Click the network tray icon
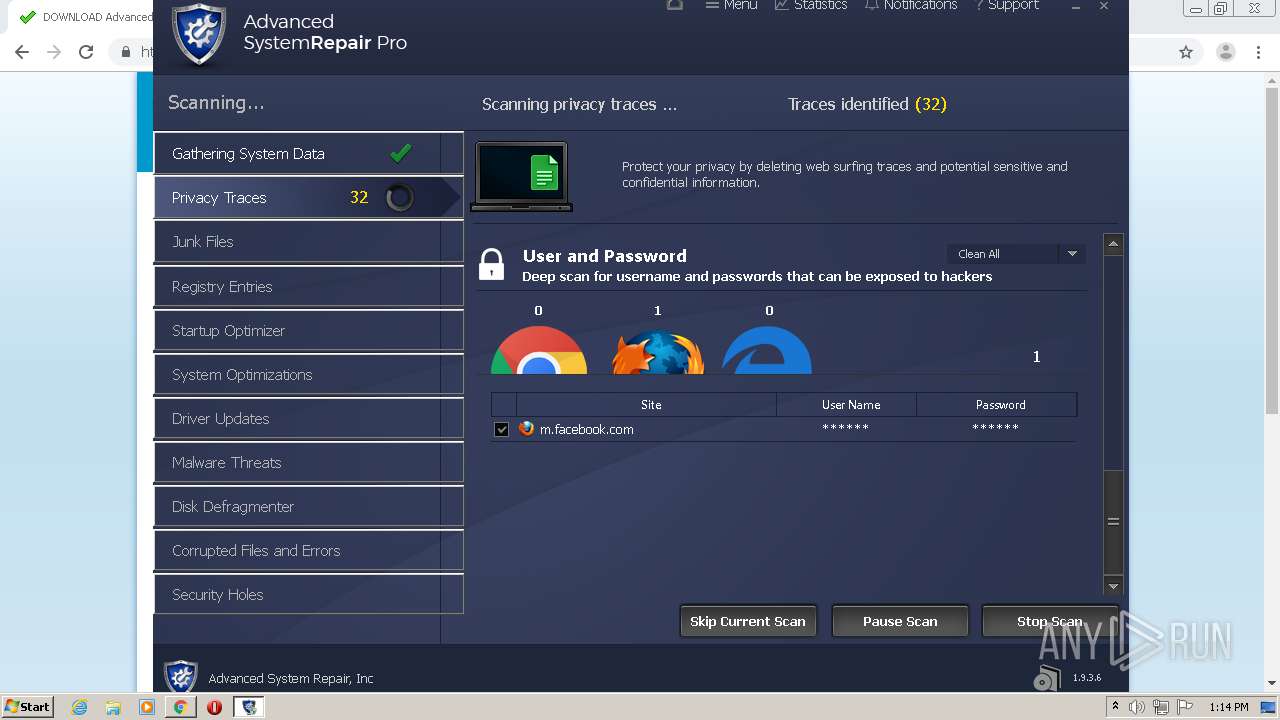1280x720 pixels. [1161, 707]
